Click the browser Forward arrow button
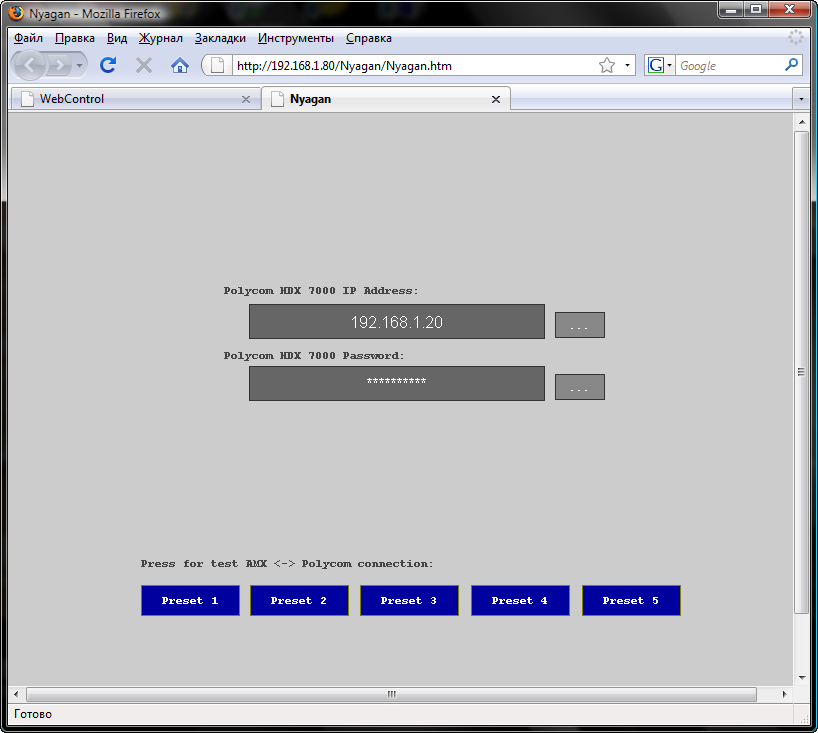Screen dimensions: 818x733 pos(59,65)
